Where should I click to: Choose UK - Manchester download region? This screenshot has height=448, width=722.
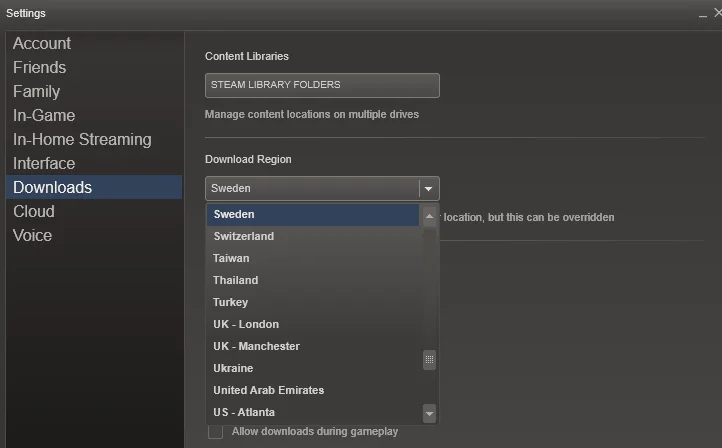click(x=313, y=346)
